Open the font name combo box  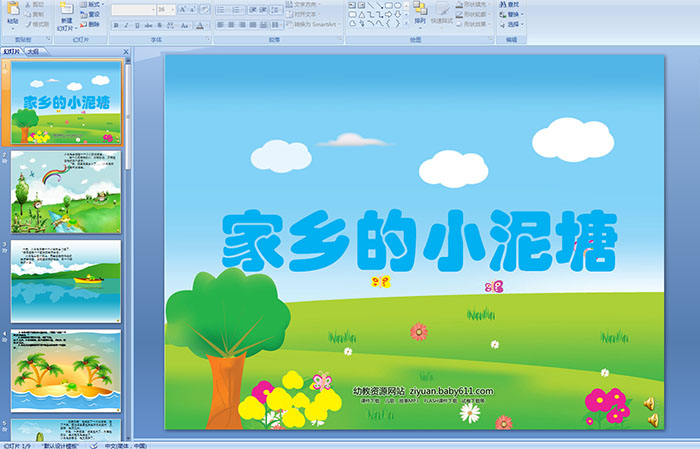click(133, 10)
